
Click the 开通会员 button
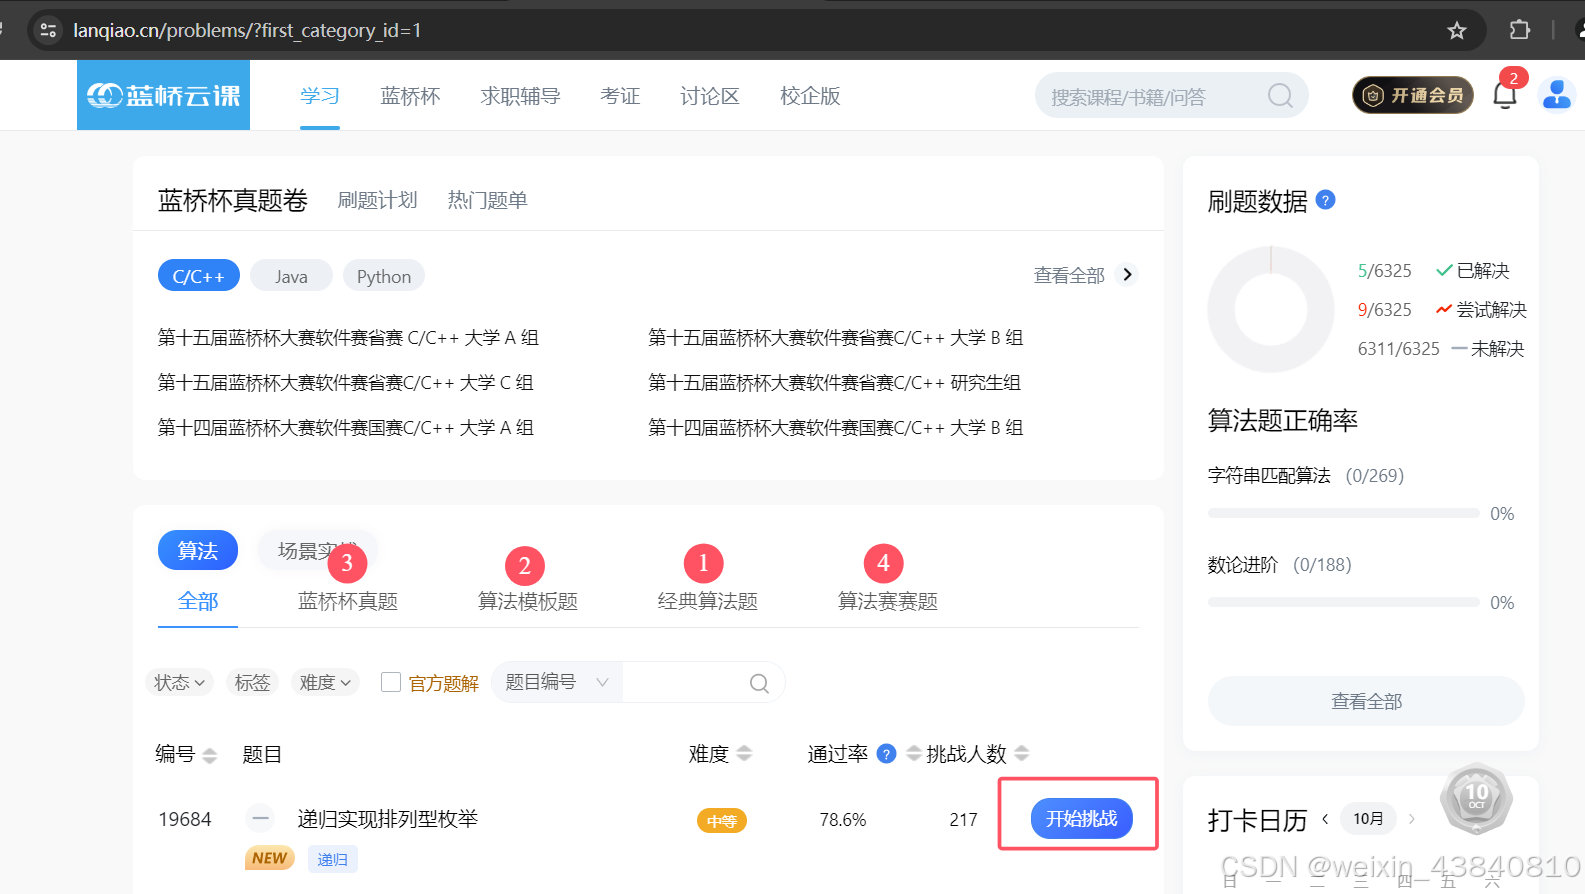click(x=1413, y=95)
